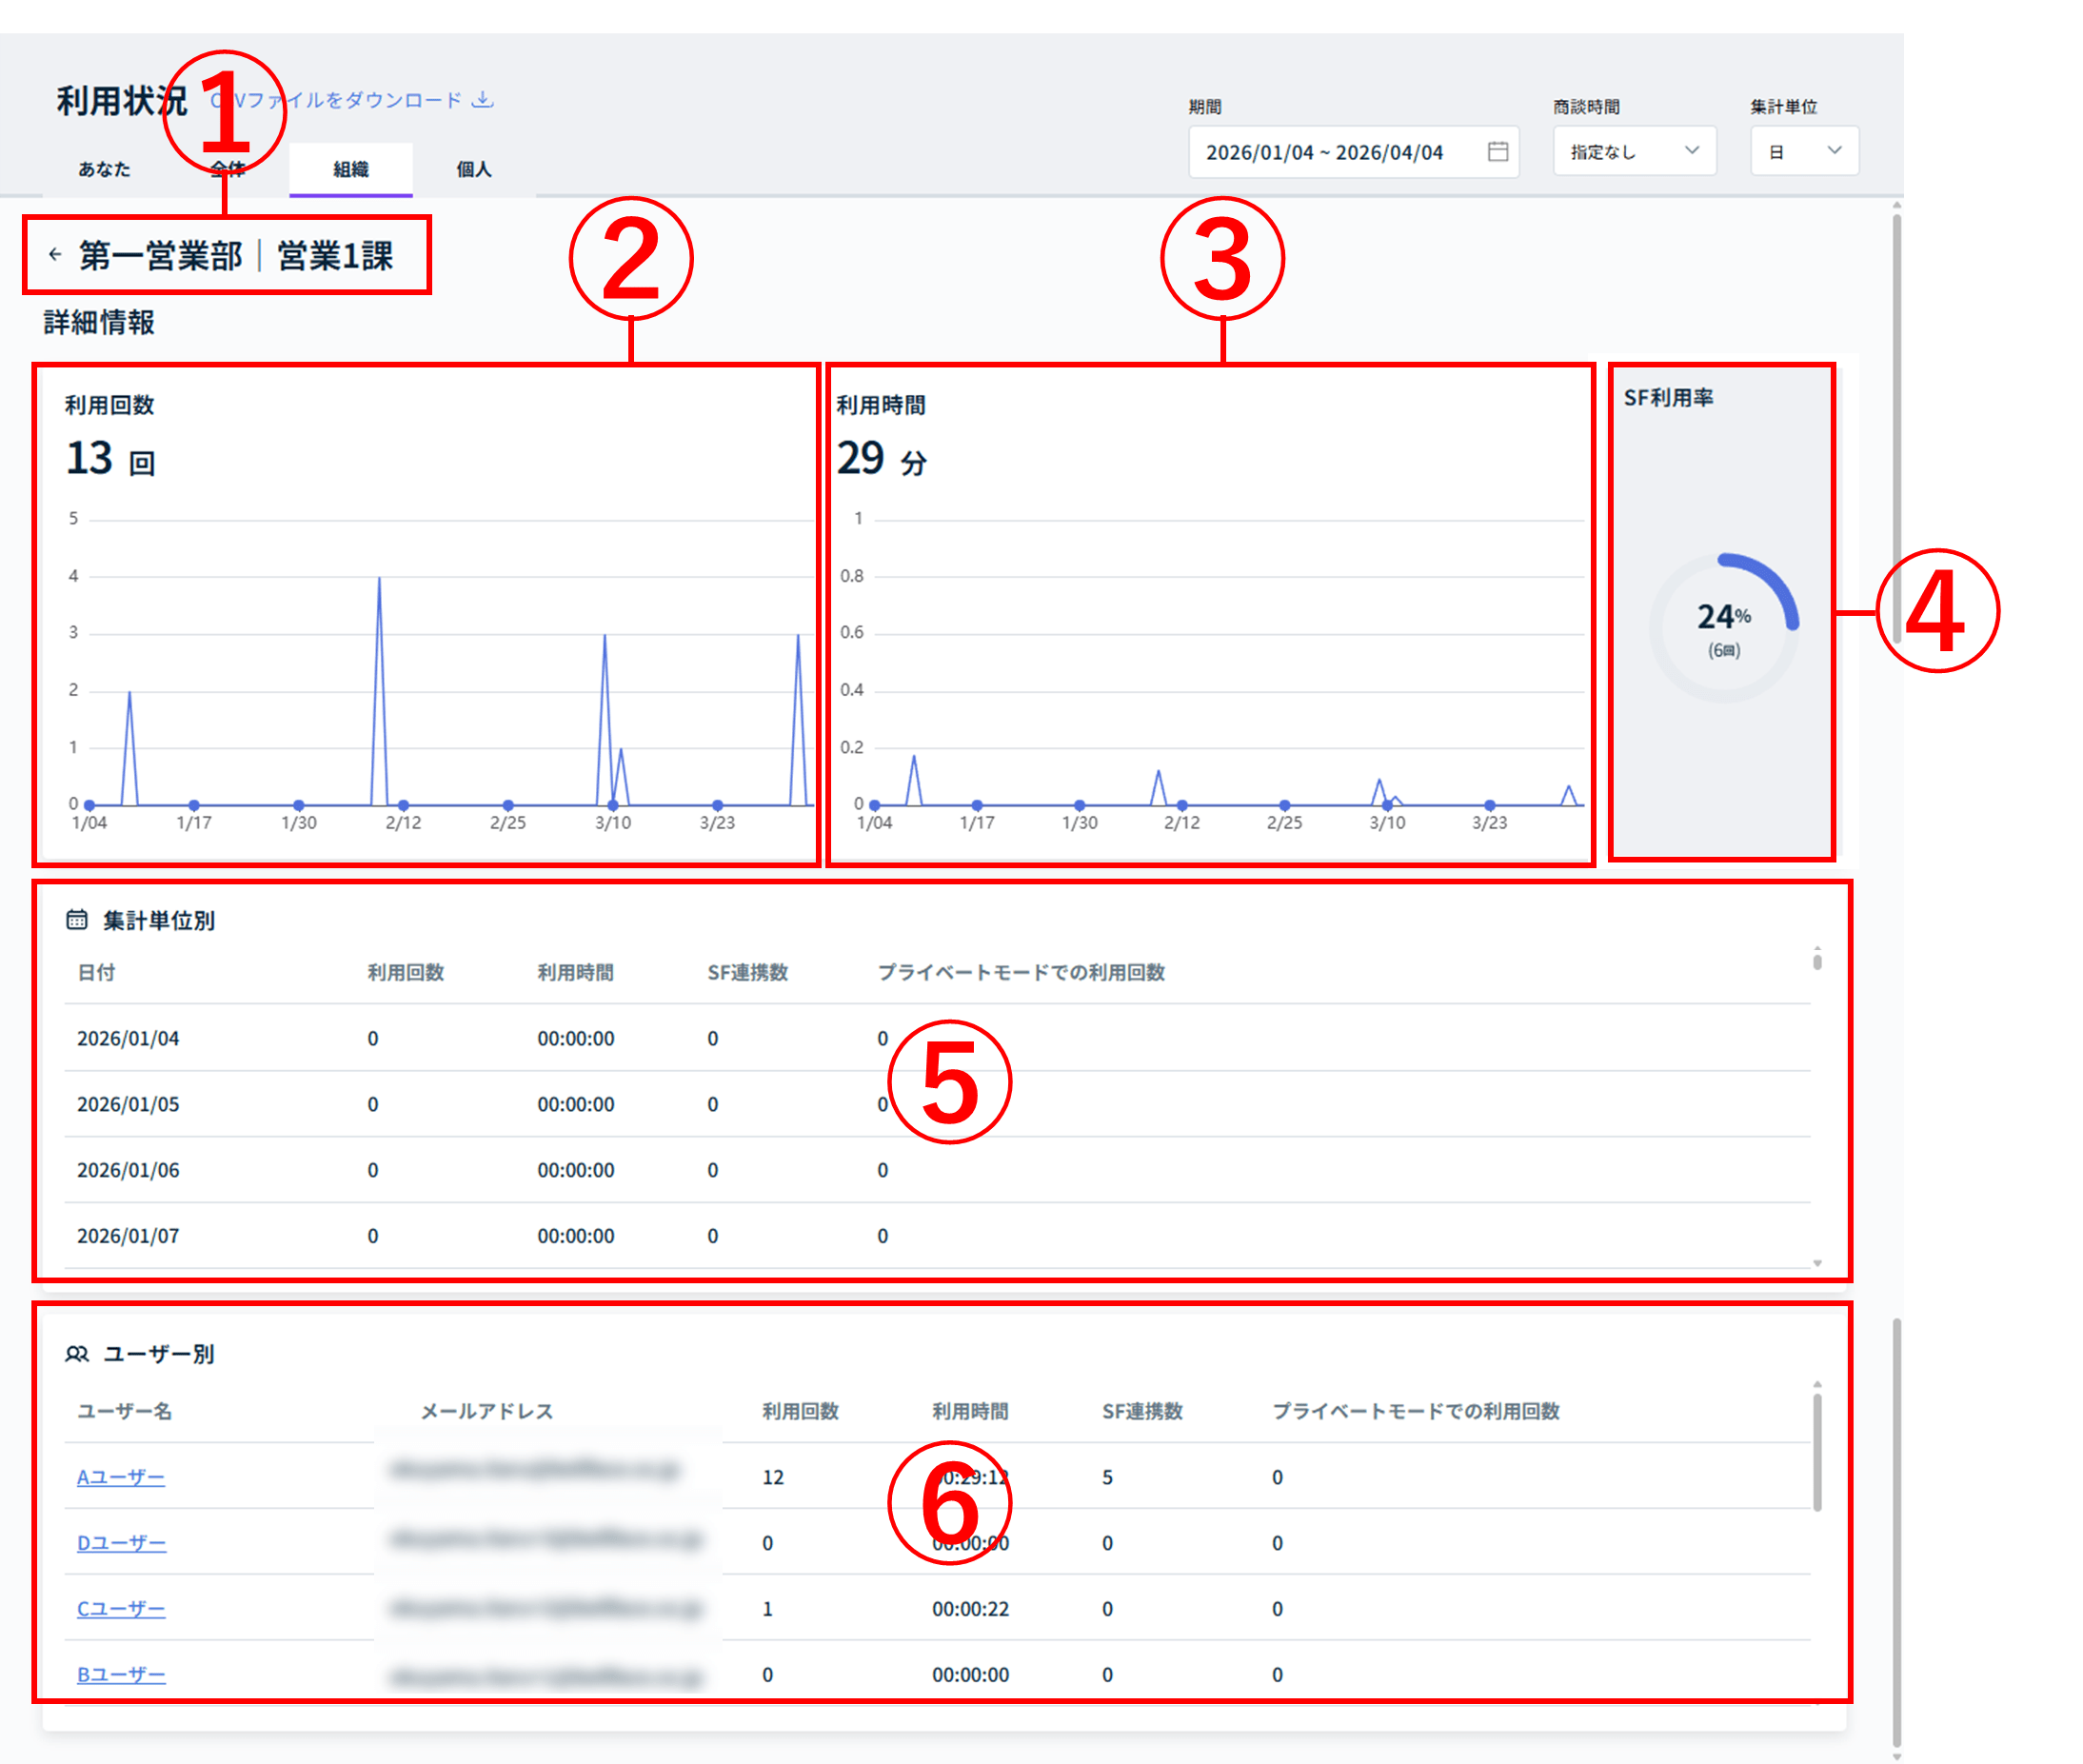Open the Dユーザー link
2083x1764 pixels.
point(121,1542)
